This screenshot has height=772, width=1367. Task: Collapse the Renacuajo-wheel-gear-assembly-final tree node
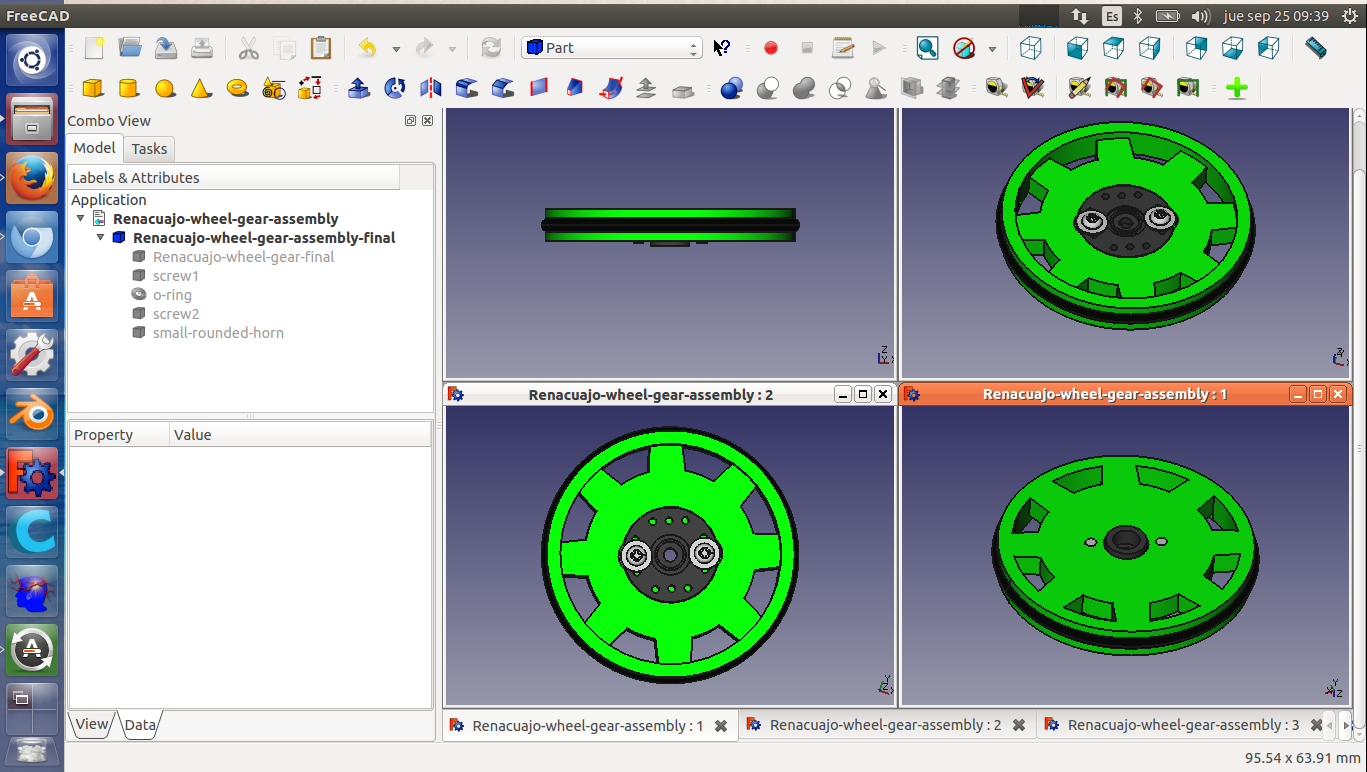tap(101, 238)
